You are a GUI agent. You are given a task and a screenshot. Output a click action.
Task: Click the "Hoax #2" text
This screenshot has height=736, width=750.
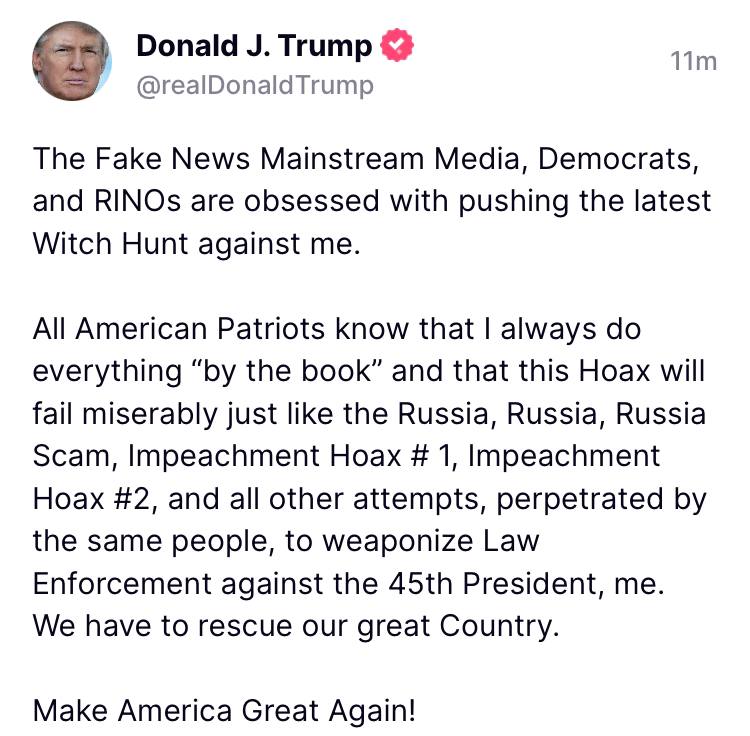tap(93, 499)
